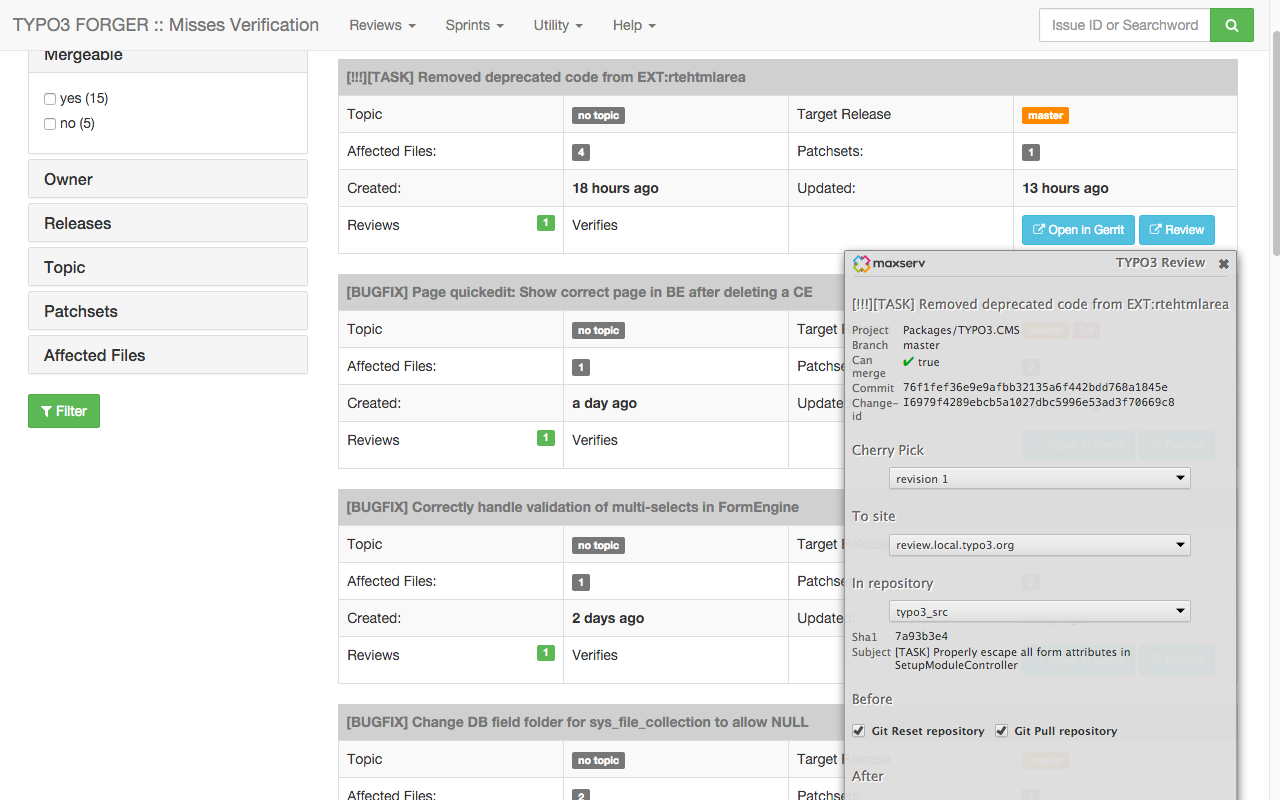The image size is (1280, 800).
Task: Click green reviews count for rtehtmlarea task
Action: (546, 223)
